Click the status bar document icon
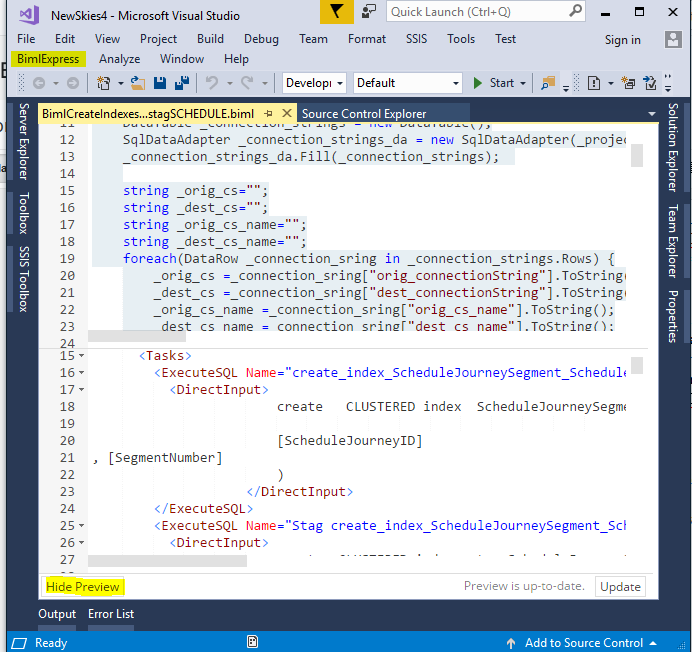The height and width of the screenshot is (652, 692). pyautogui.click(x=252, y=642)
